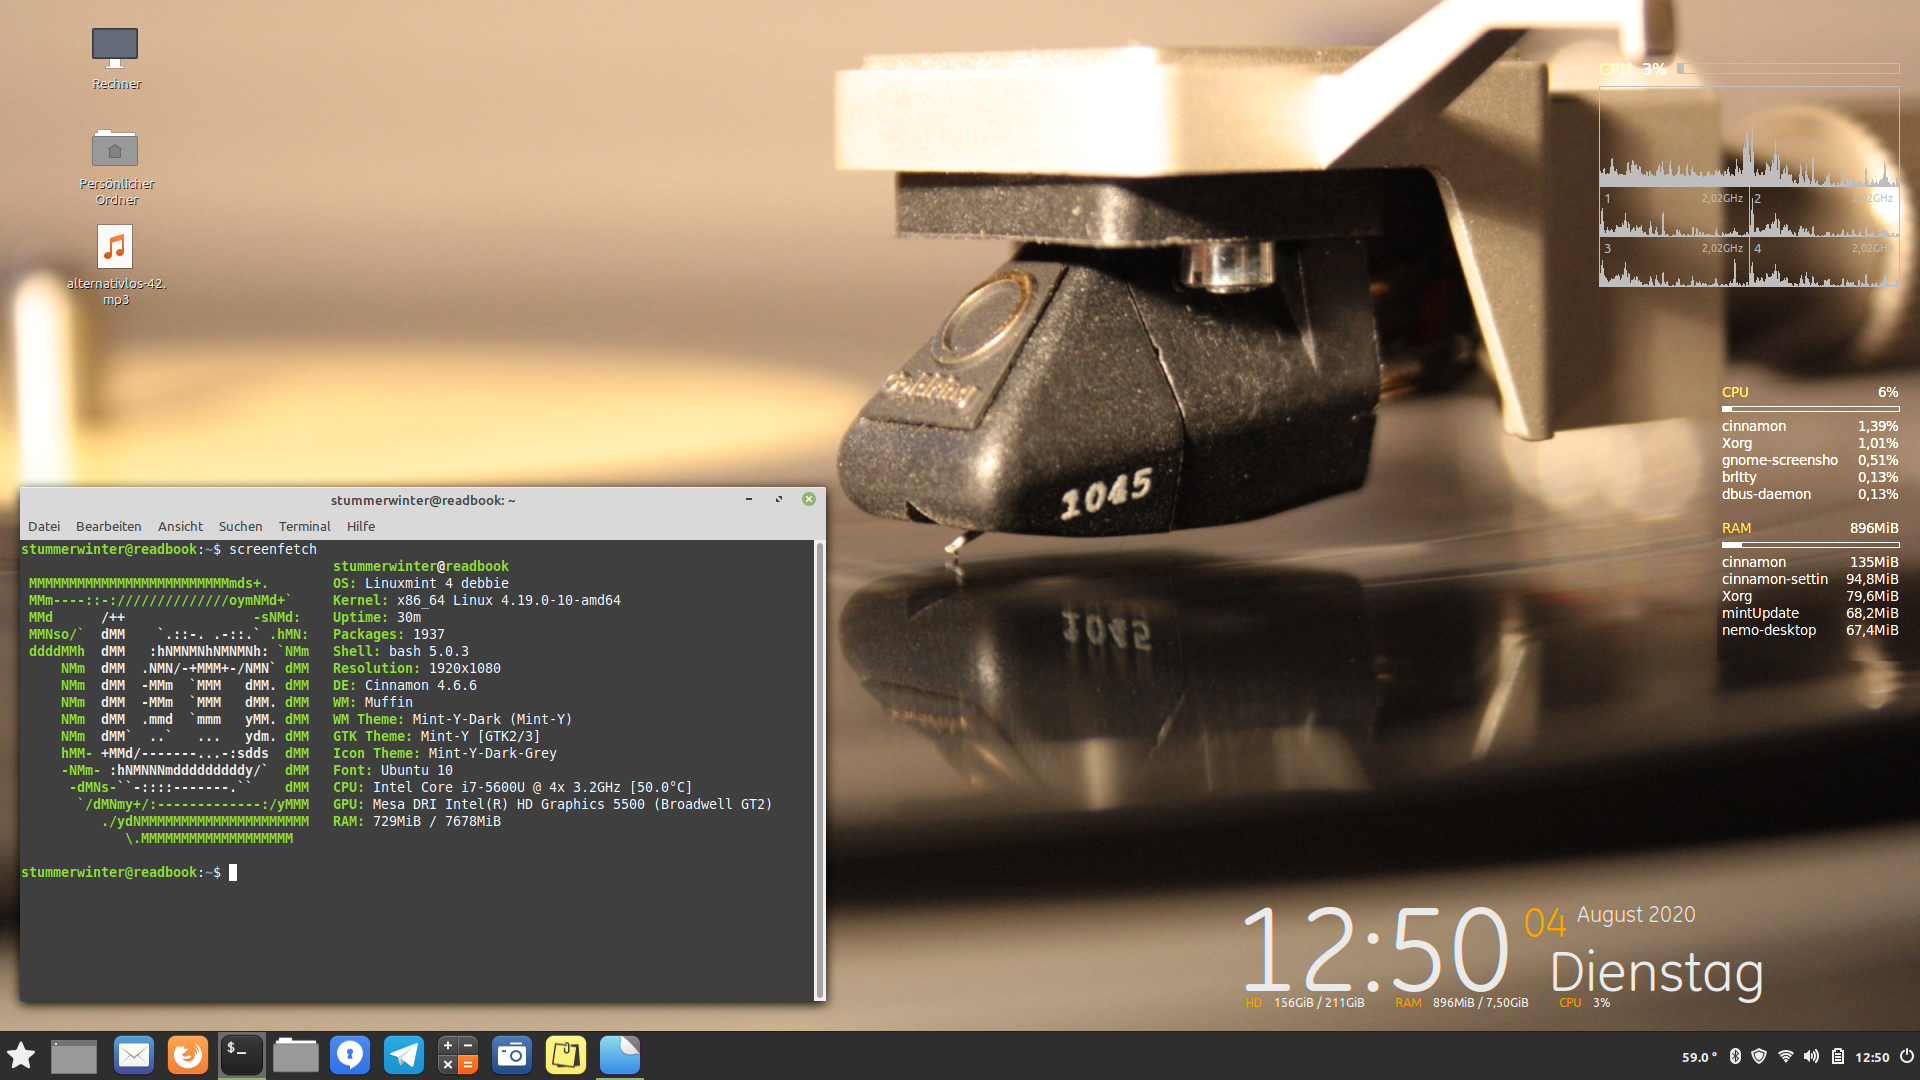This screenshot has width=1920, height=1080.
Task: Click the 'Kernel: x86_64 Linux' line
Action: (x=477, y=600)
